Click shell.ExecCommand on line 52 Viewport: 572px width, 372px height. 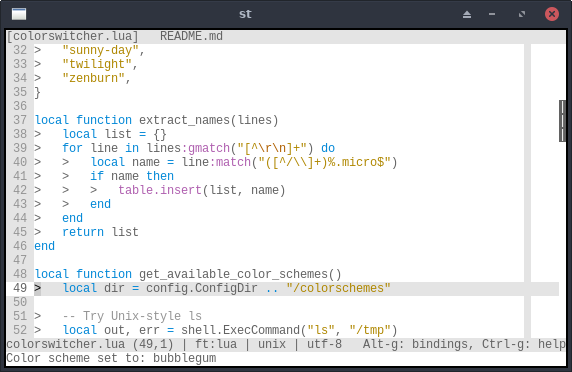[240, 330]
